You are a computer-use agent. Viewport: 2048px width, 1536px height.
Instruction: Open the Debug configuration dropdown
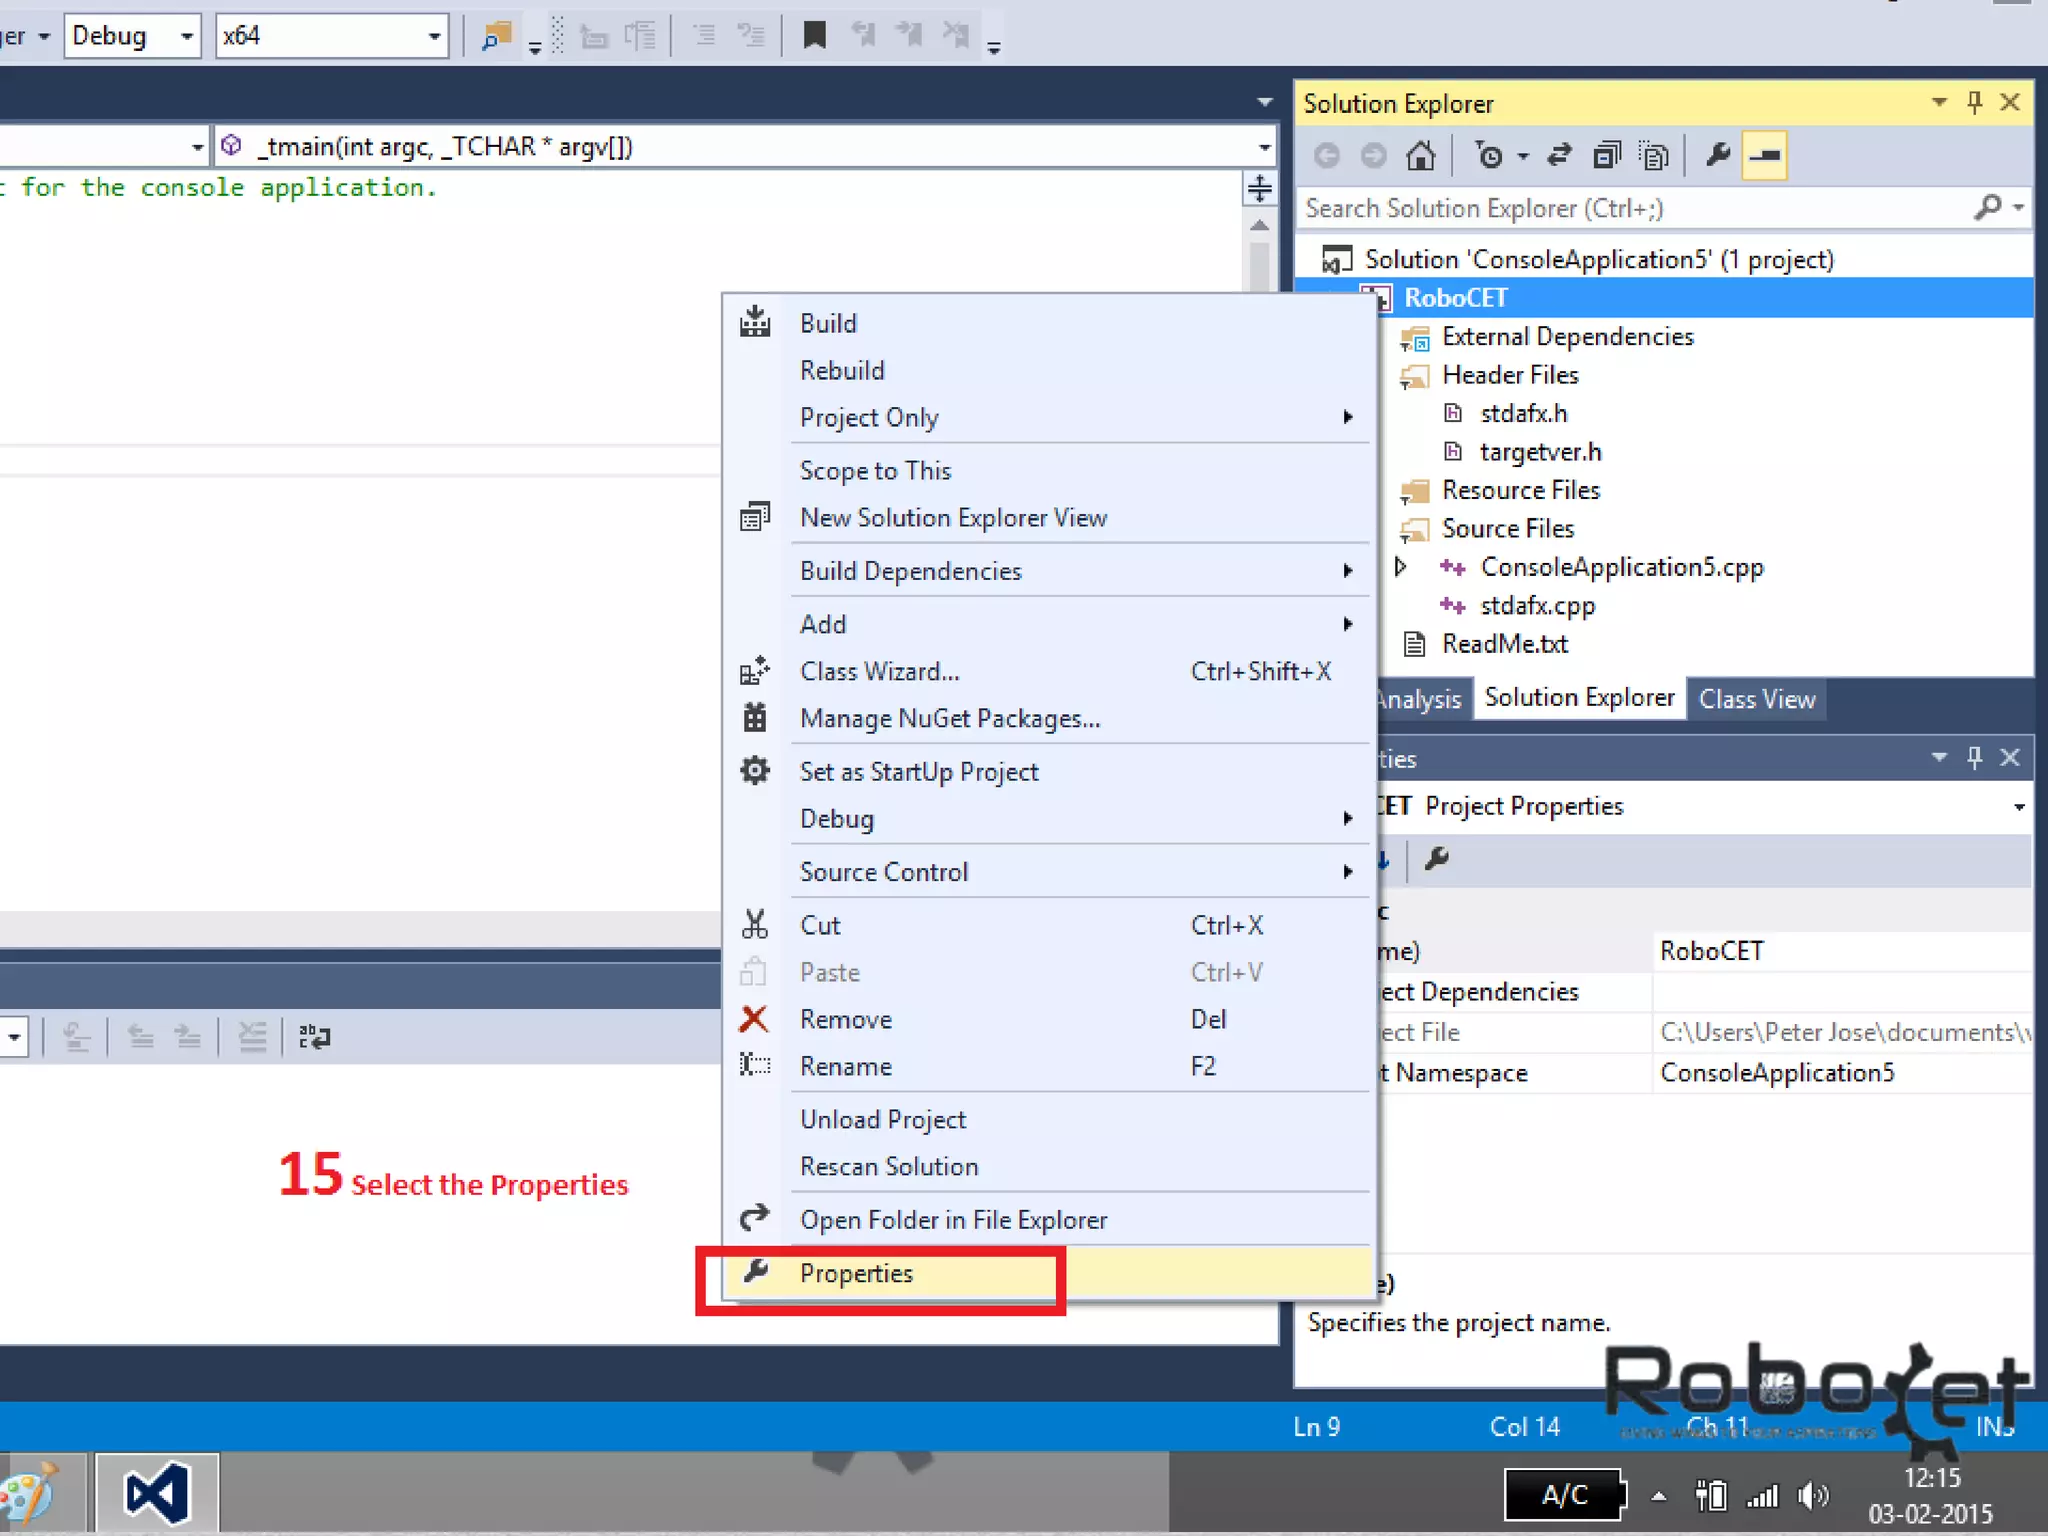coord(186,36)
